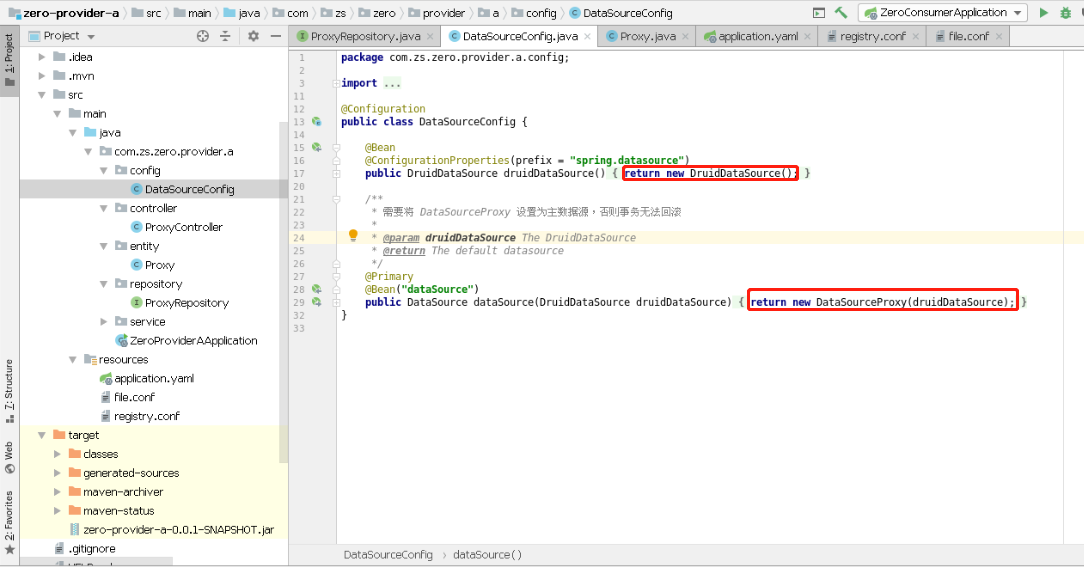Screen dimensions: 1084x567
Task: Collapse the config package
Action: pyautogui.click(x=104, y=170)
